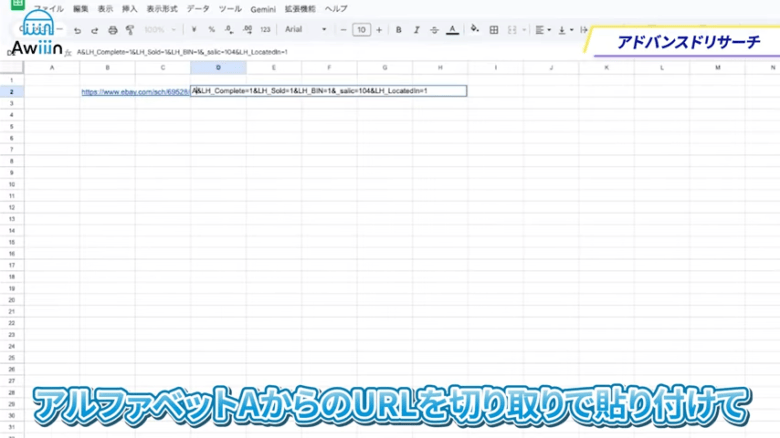The width and height of the screenshot is (780, 438).
Task: Select column G header
Action: coord(385,67)
